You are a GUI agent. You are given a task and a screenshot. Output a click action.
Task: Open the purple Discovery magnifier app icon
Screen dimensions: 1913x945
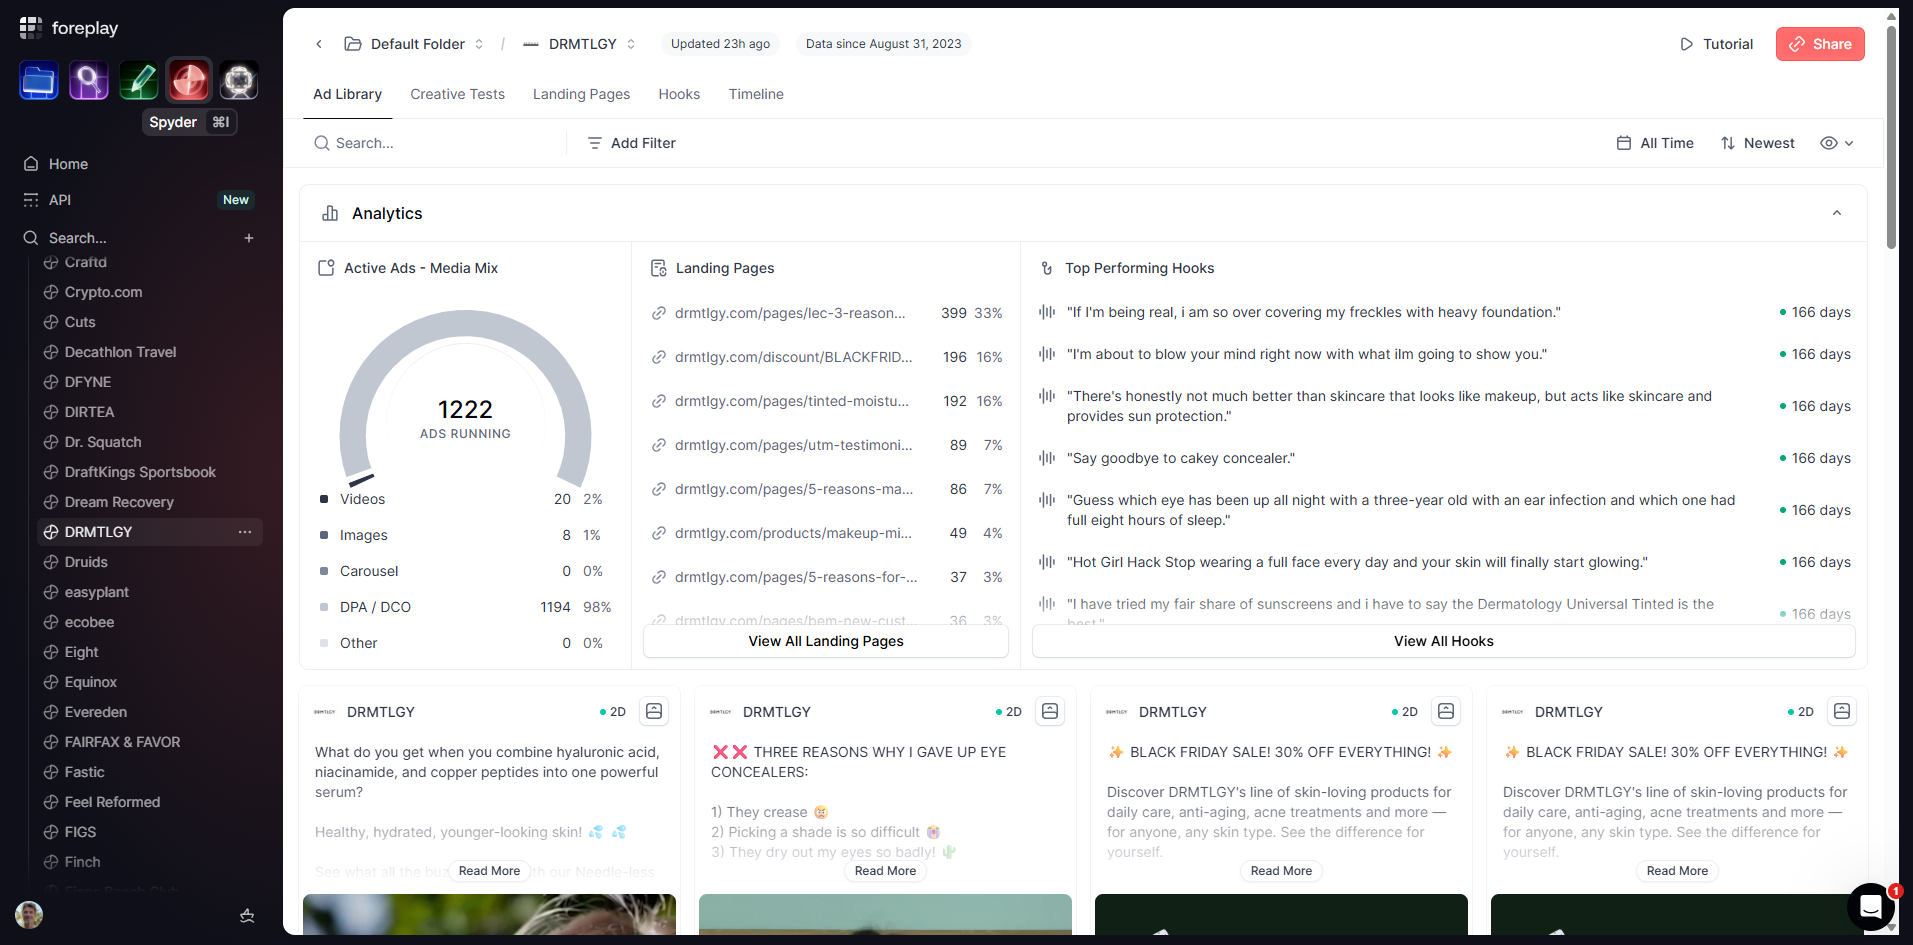[x=89, y=81]
